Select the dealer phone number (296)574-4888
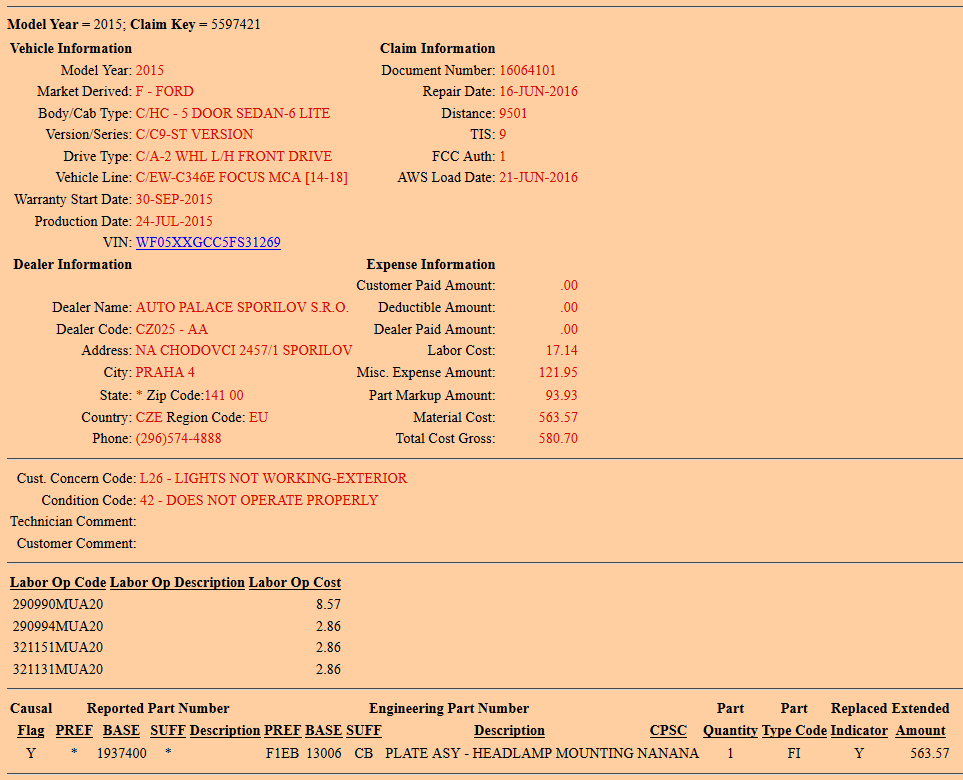 [178, 439]
